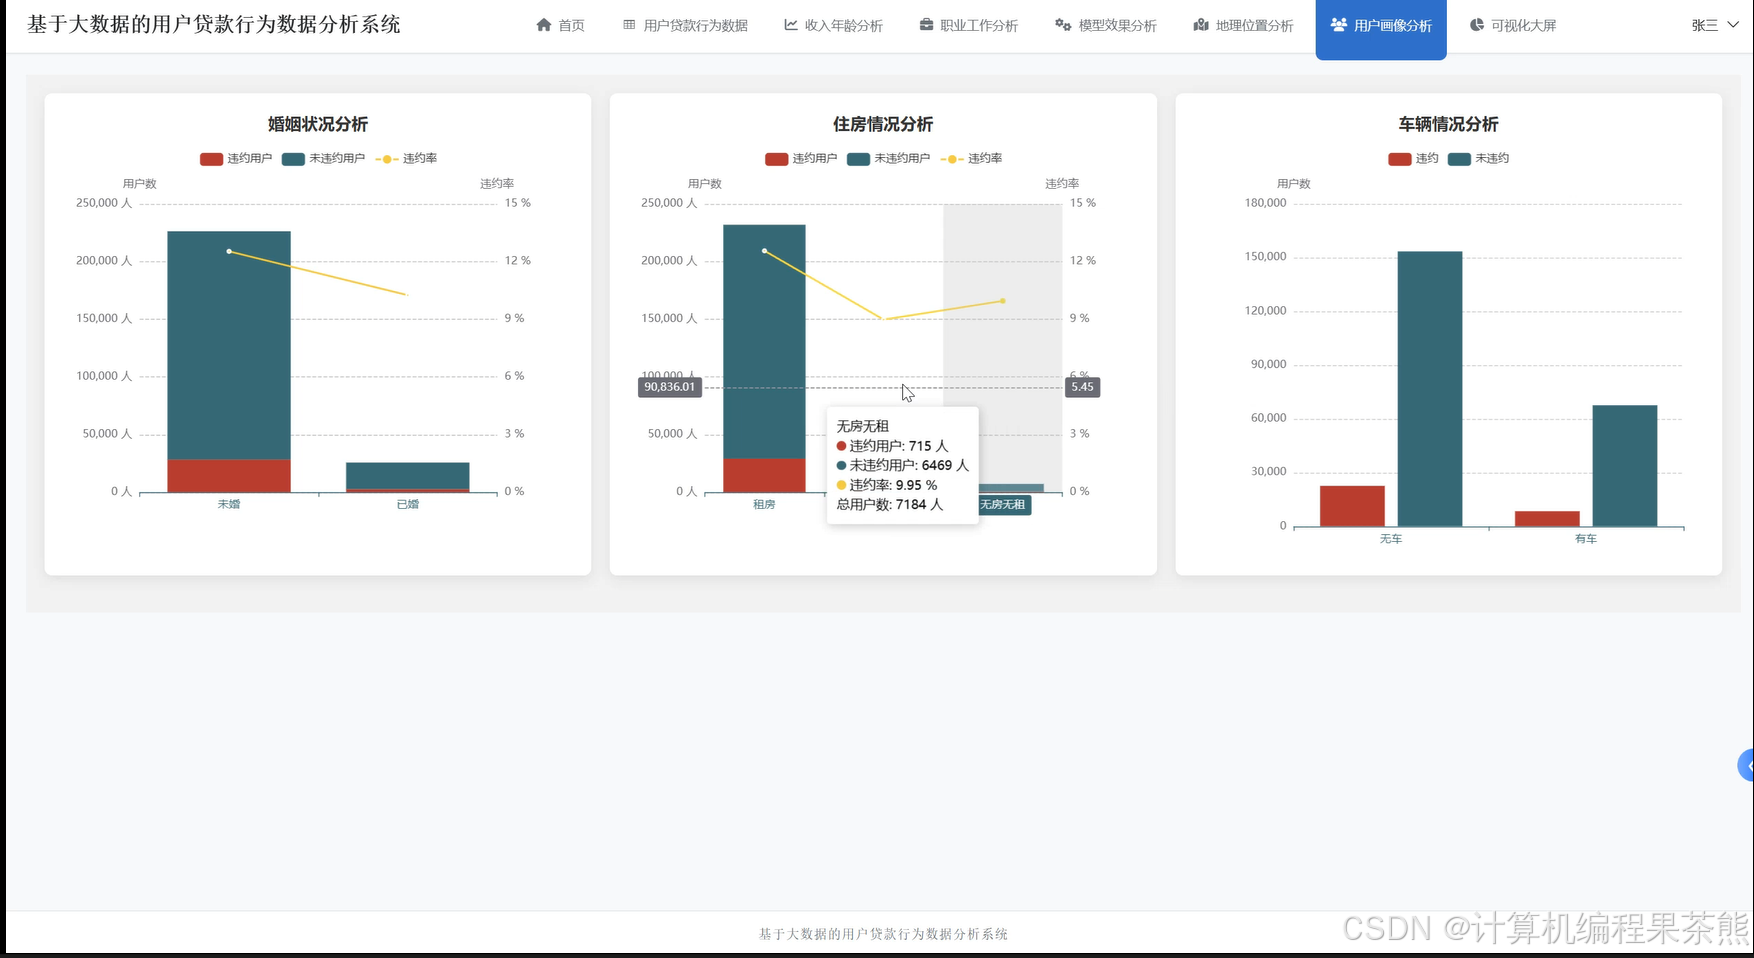Toggle 违约用户 legend in 婚姻状况分析
The height and width of the screenshot is (958, 1754).
(x=236, y=158)
